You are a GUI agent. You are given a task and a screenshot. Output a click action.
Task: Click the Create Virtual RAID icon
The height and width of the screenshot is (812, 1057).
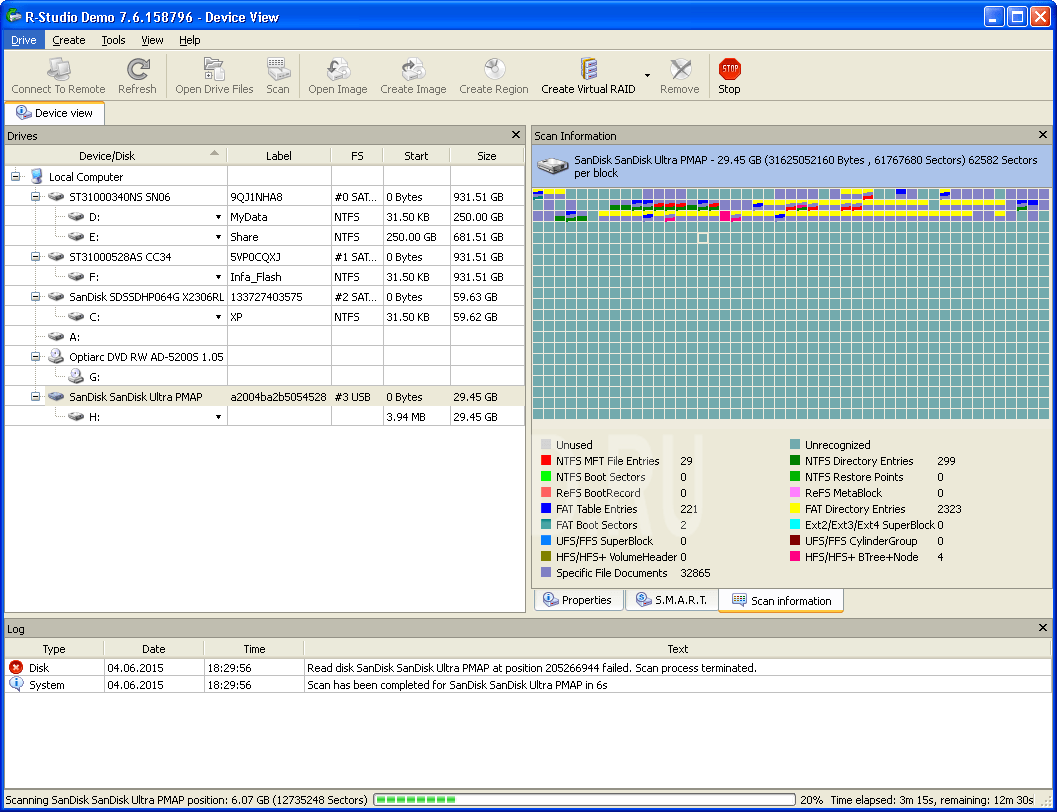(588, 69)
